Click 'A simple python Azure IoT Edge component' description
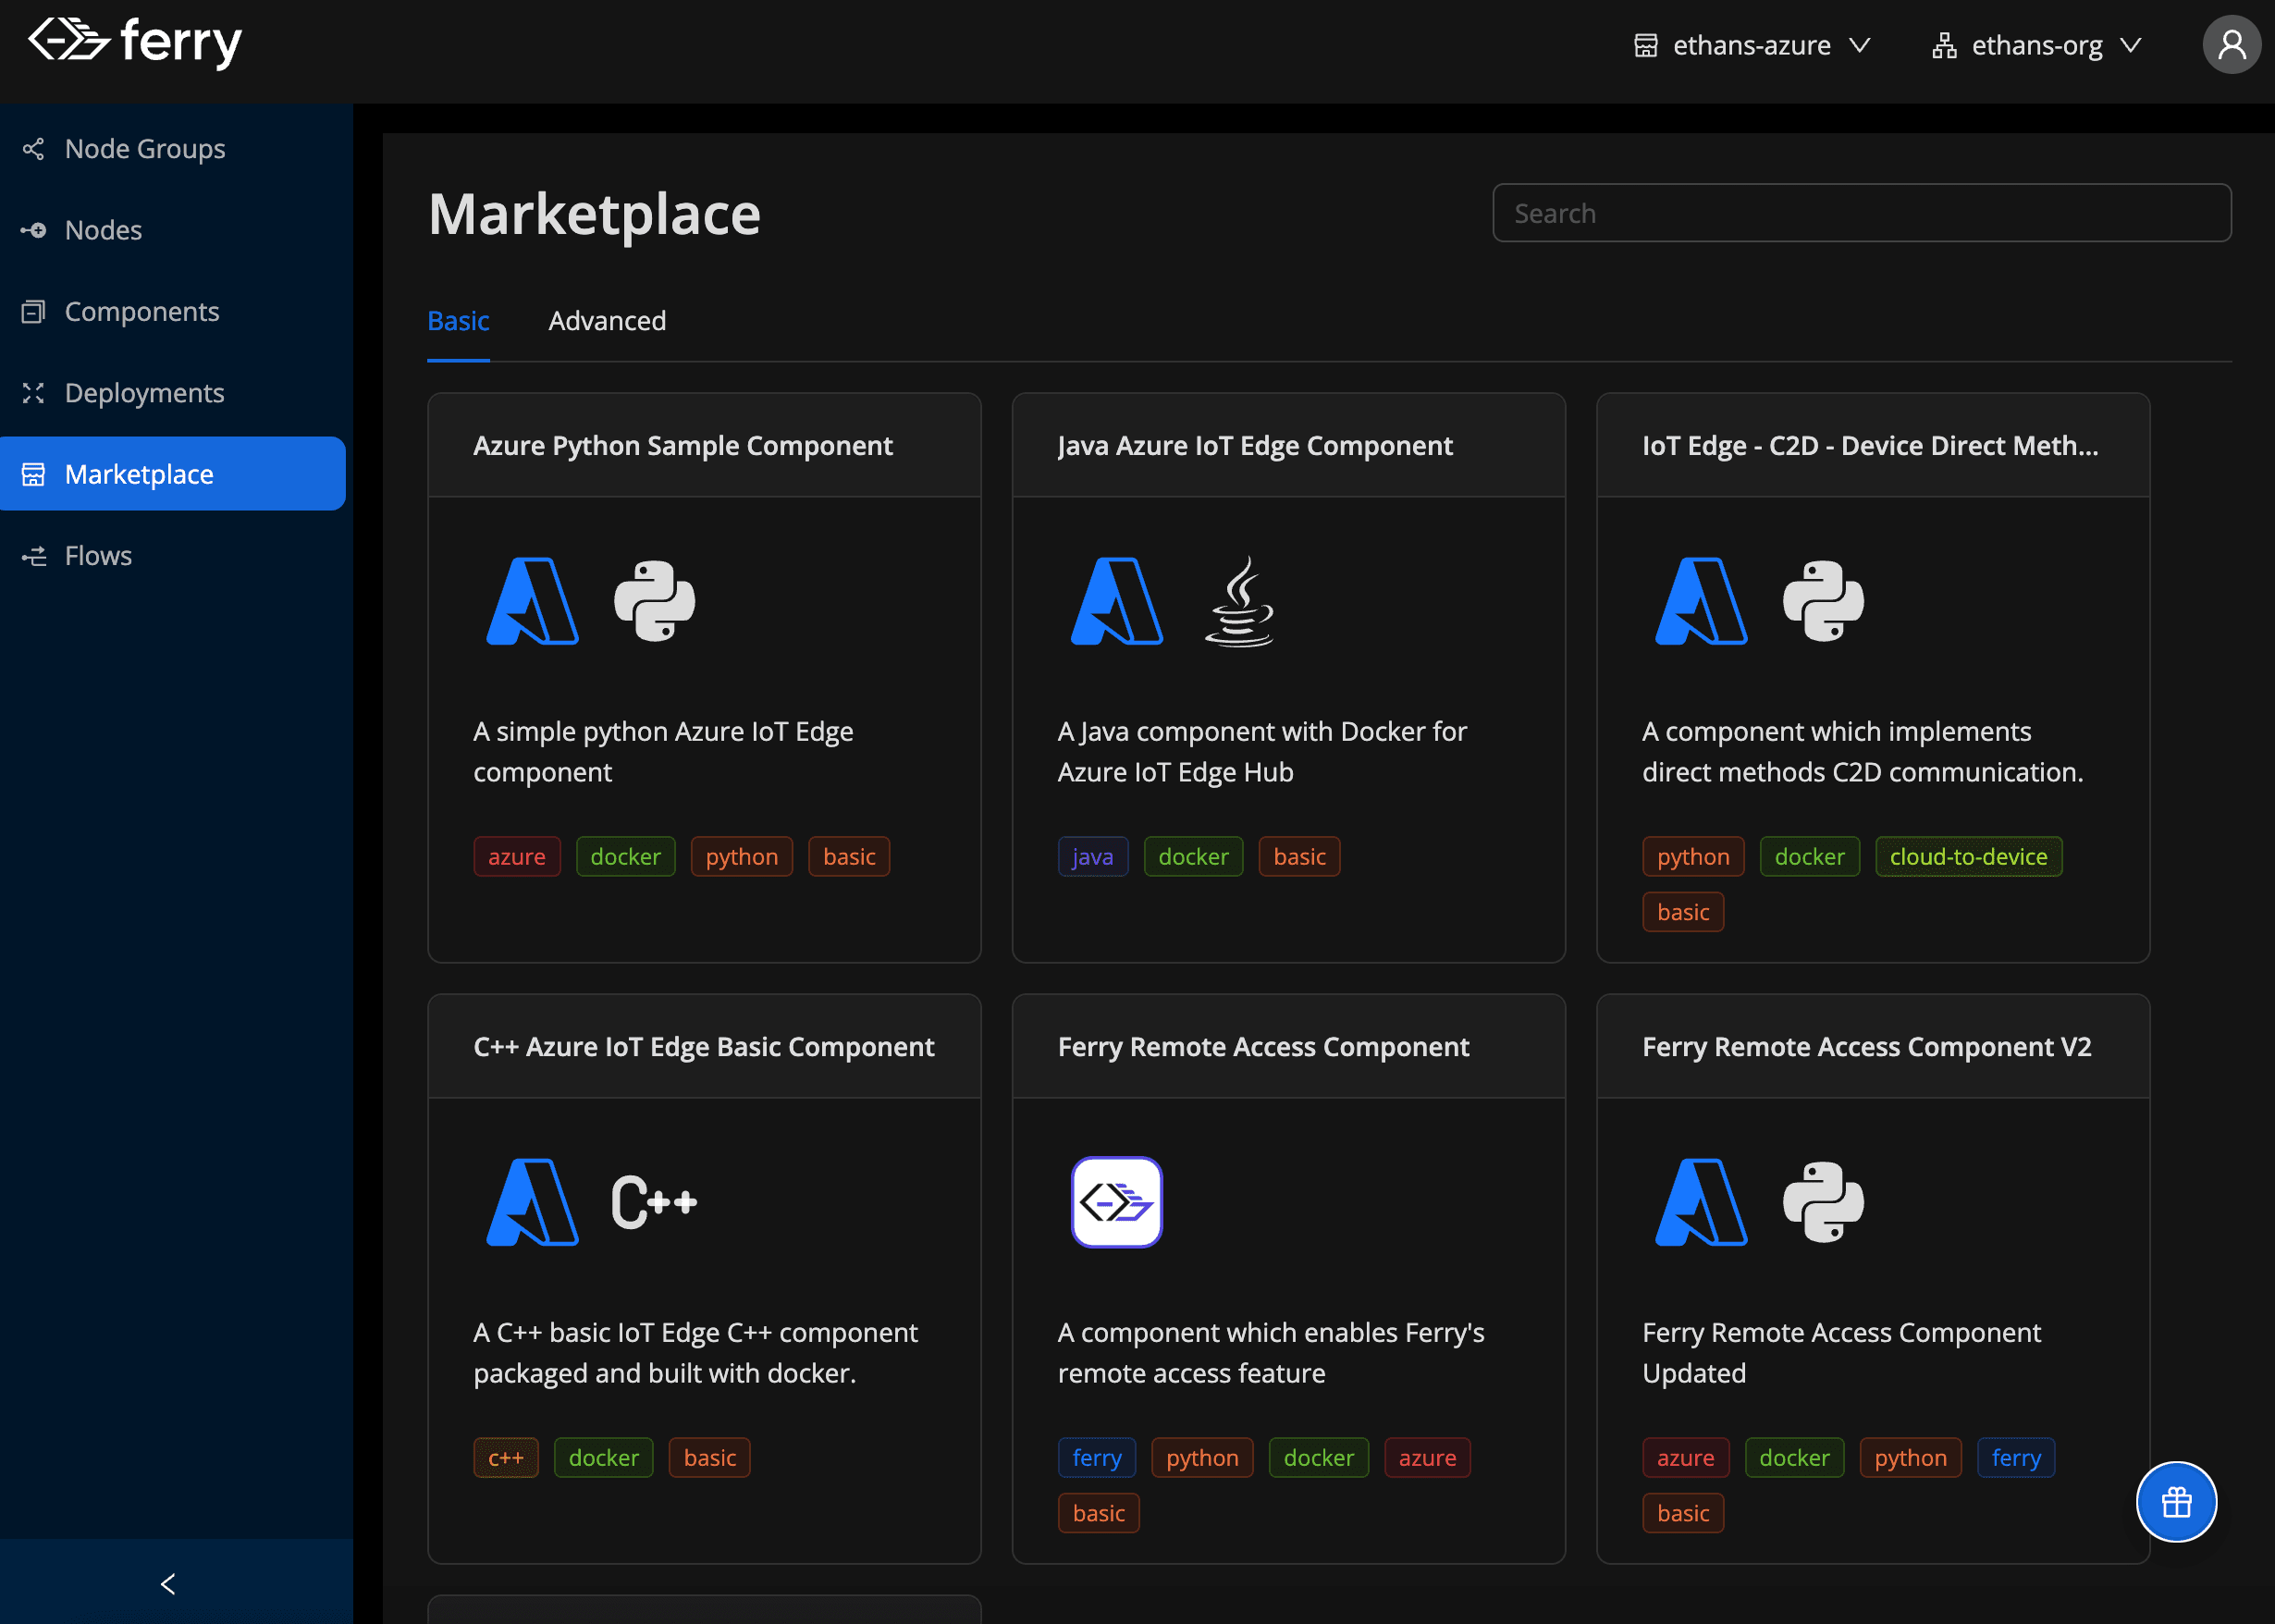Screen dimensions: 2275x1624 pyautogui.click(x=663, y=752)
